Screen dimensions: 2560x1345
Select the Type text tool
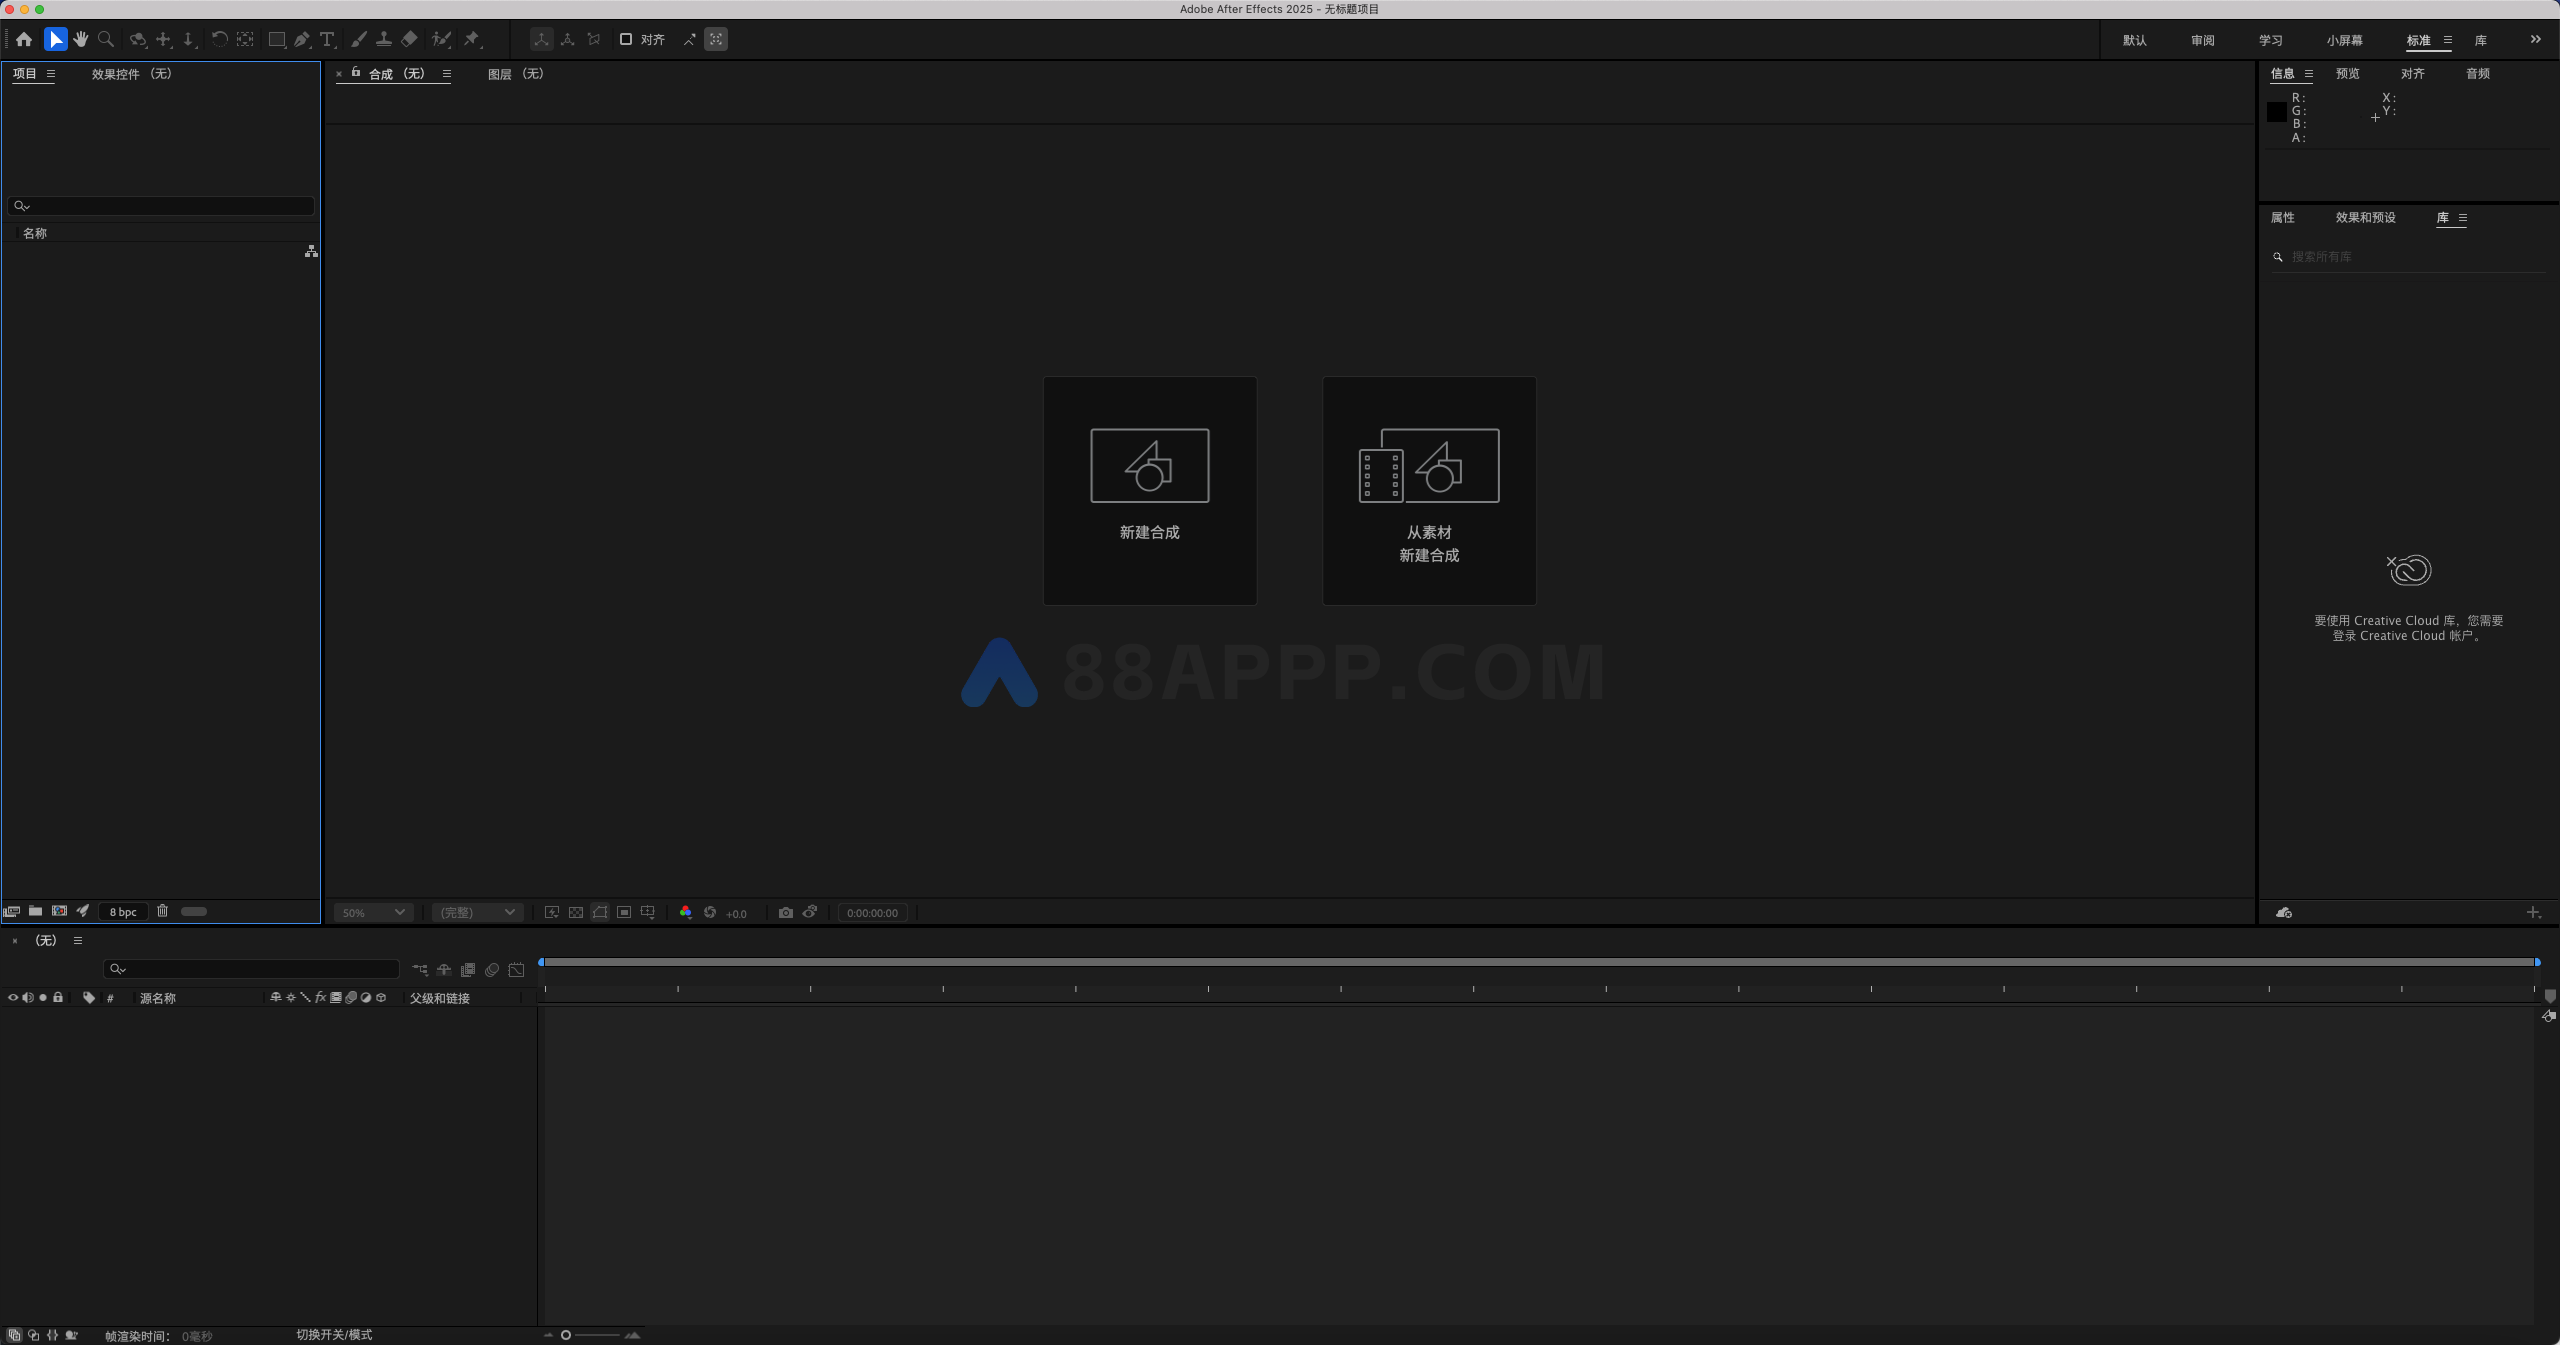coord(327,40)
